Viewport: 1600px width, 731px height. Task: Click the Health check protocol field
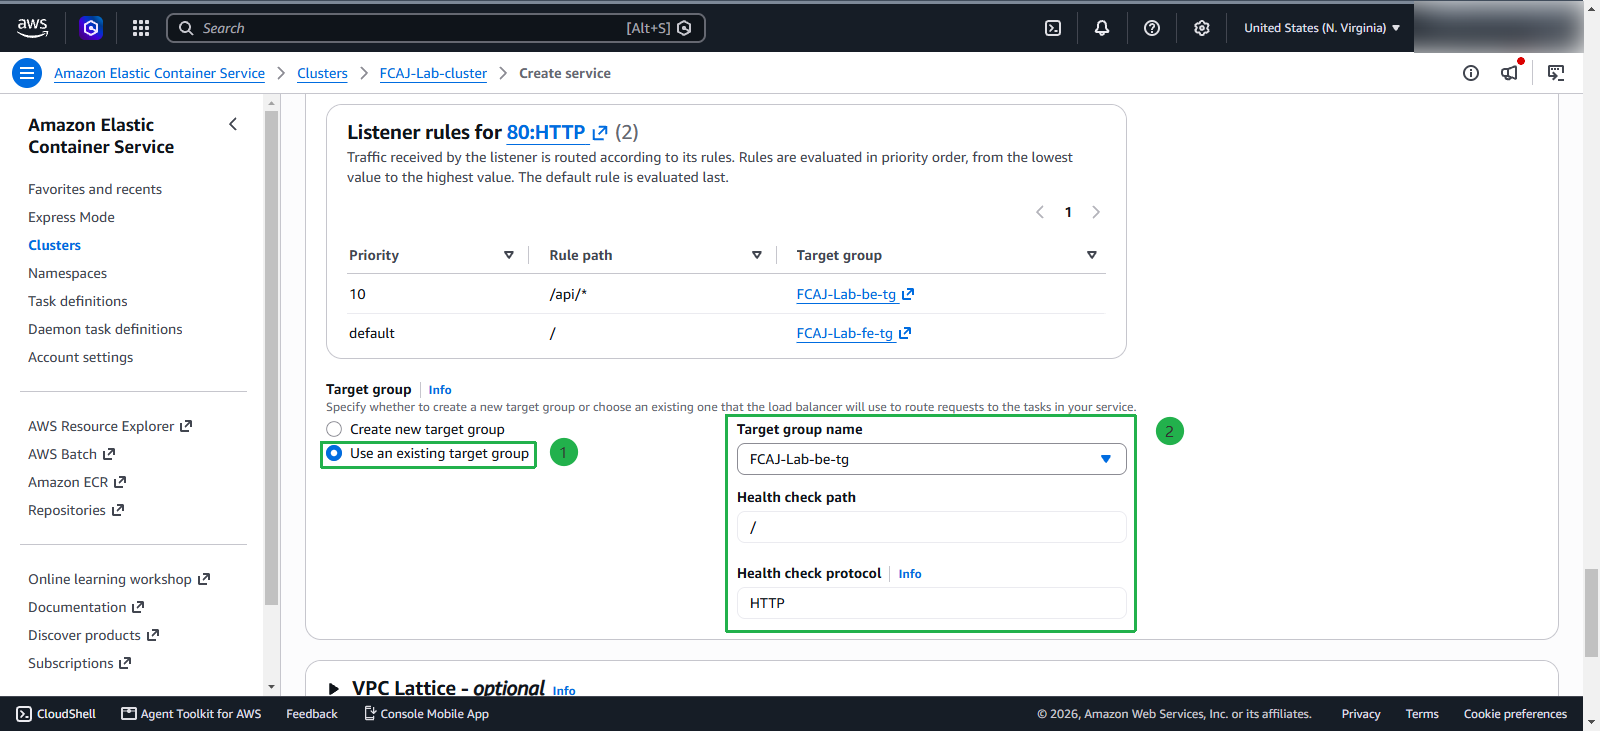click(932, 603)
